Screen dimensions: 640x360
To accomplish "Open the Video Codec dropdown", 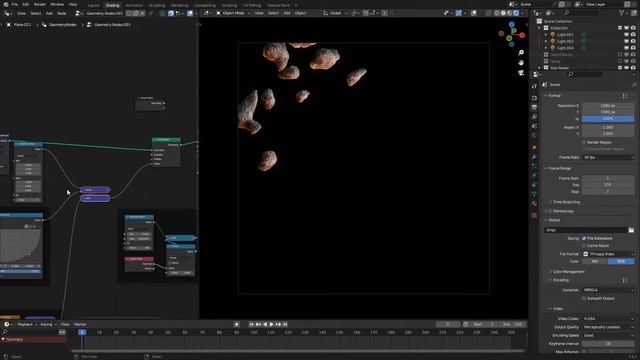I will [608, 319].
